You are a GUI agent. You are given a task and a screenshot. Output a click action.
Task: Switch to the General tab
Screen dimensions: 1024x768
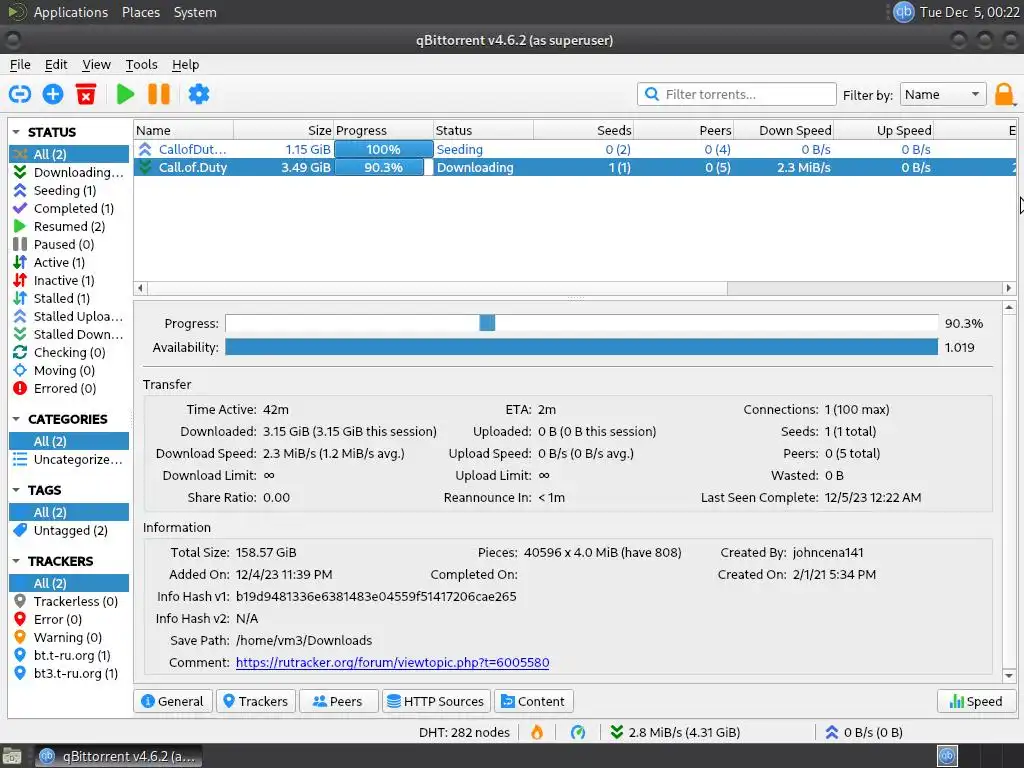pyautogui.click(x=173, y=701)
